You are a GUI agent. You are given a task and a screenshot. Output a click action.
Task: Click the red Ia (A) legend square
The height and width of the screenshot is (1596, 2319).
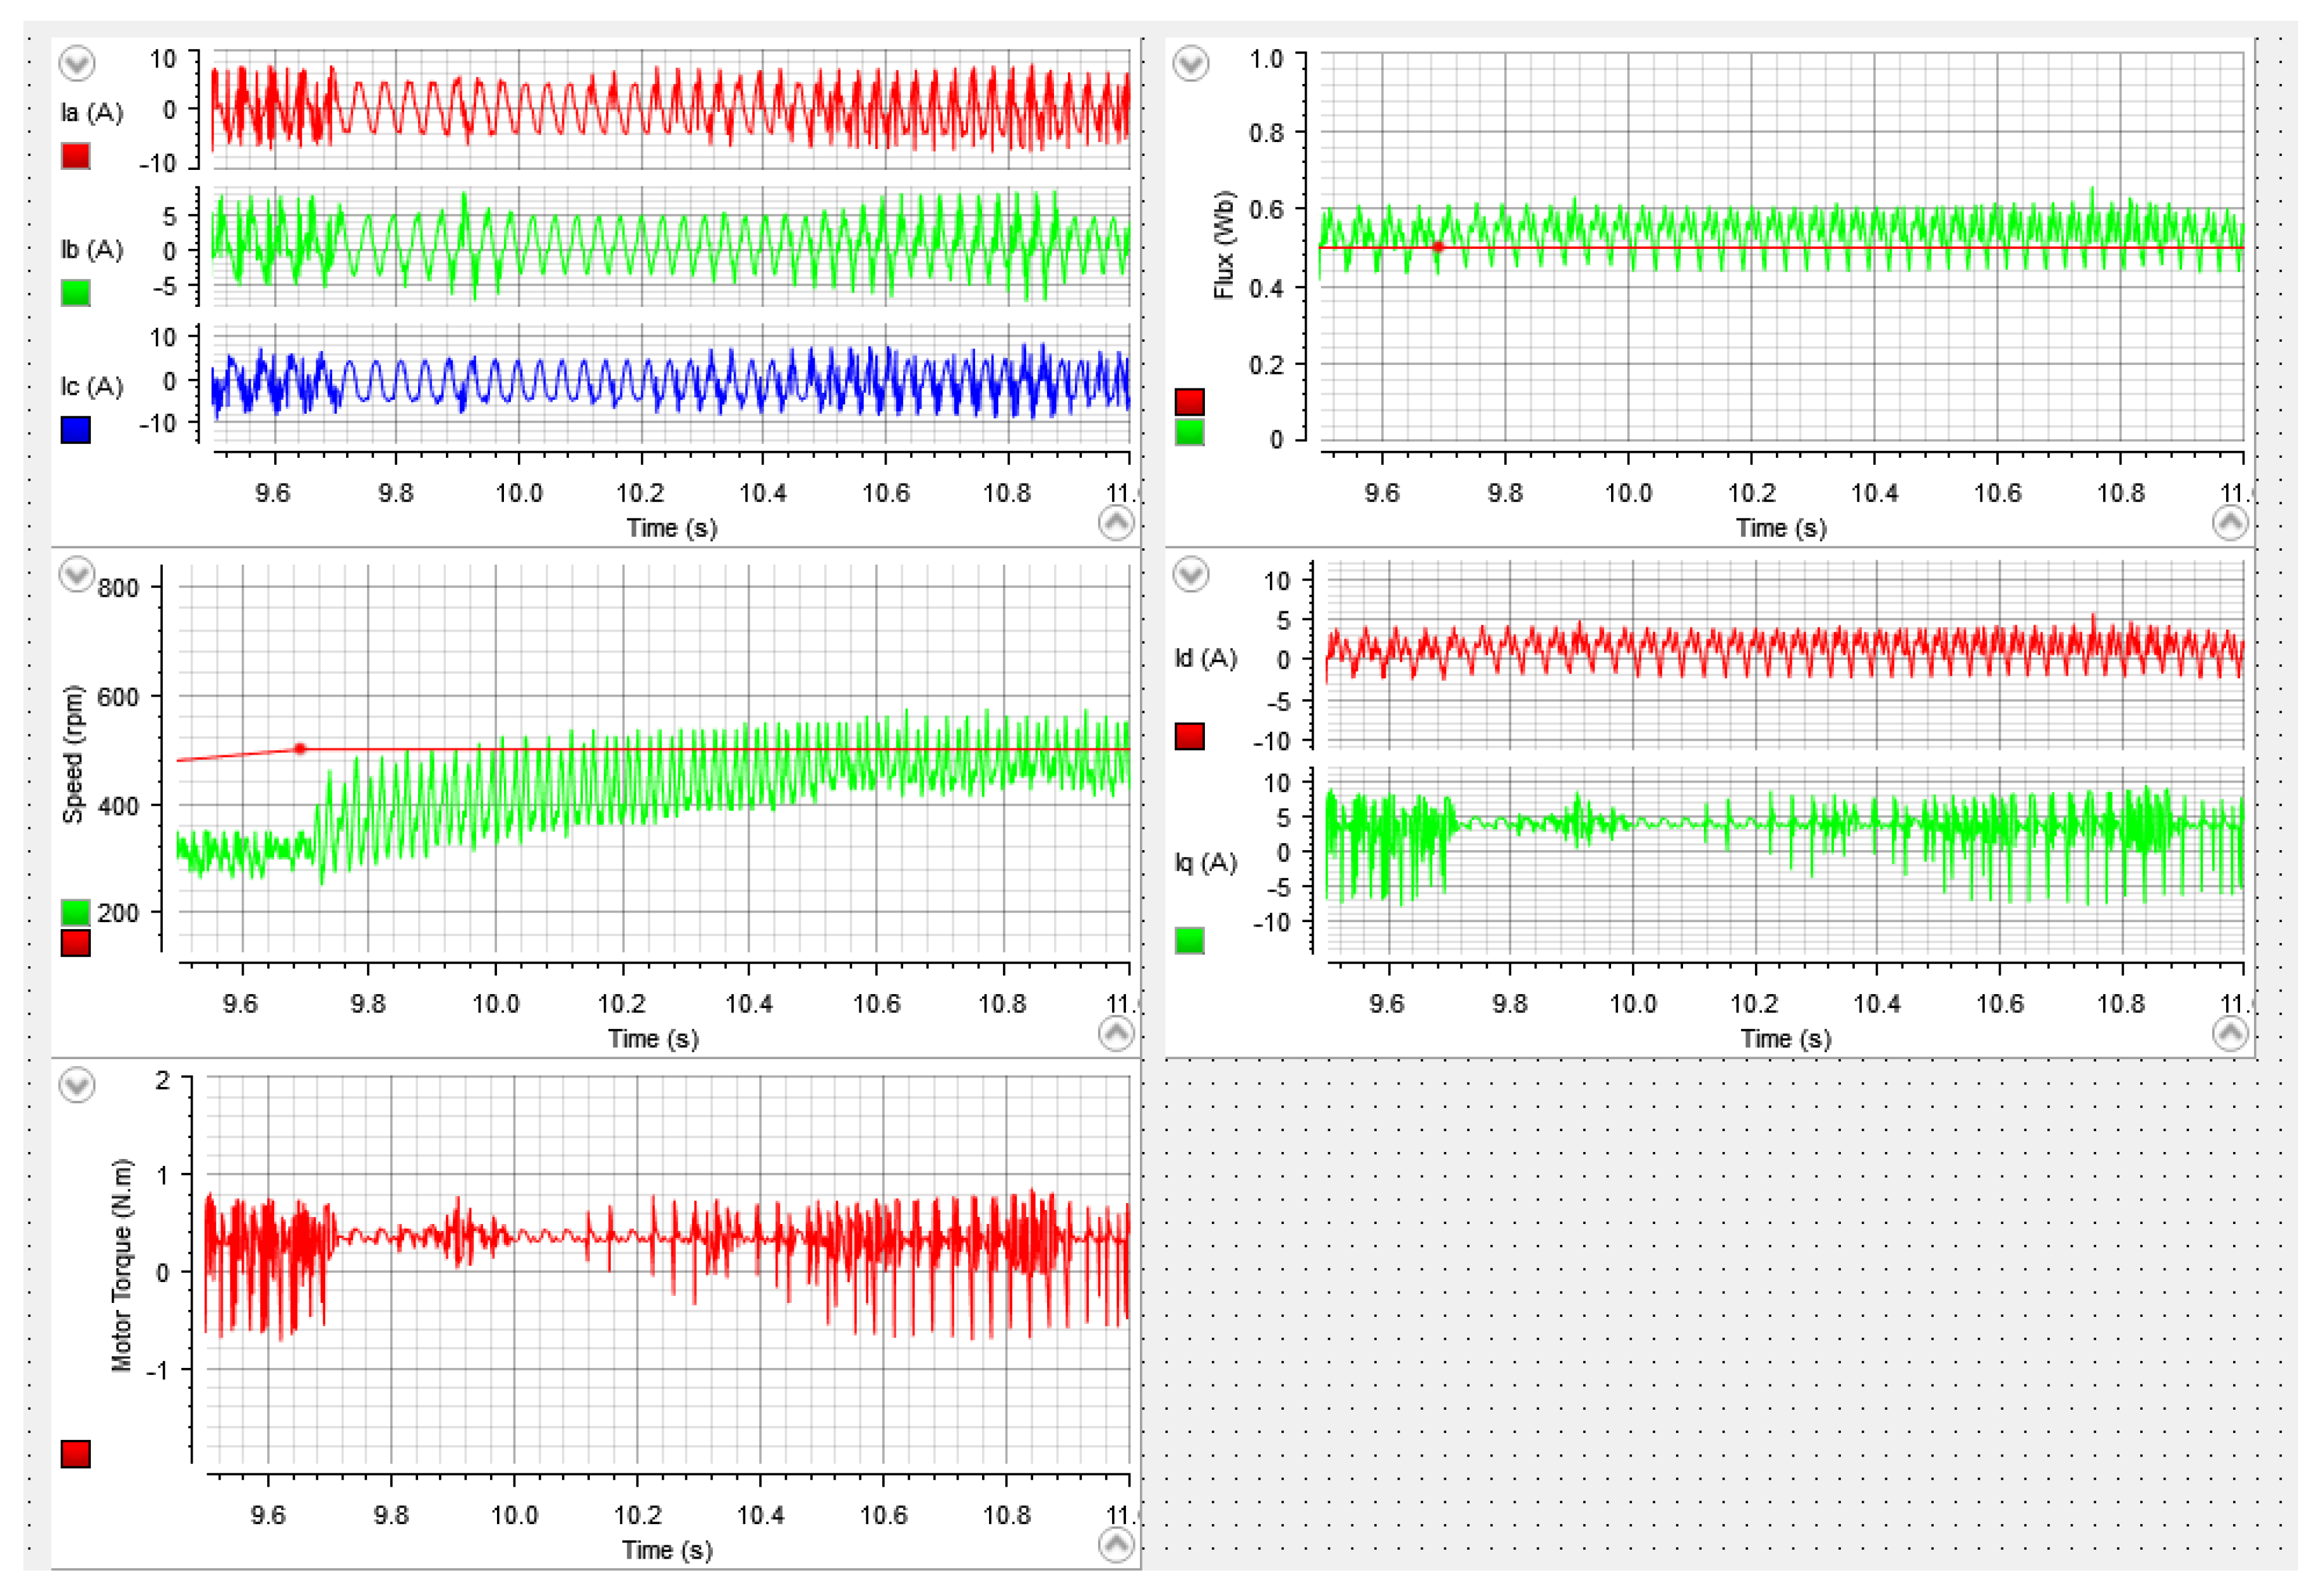point(76,156)
